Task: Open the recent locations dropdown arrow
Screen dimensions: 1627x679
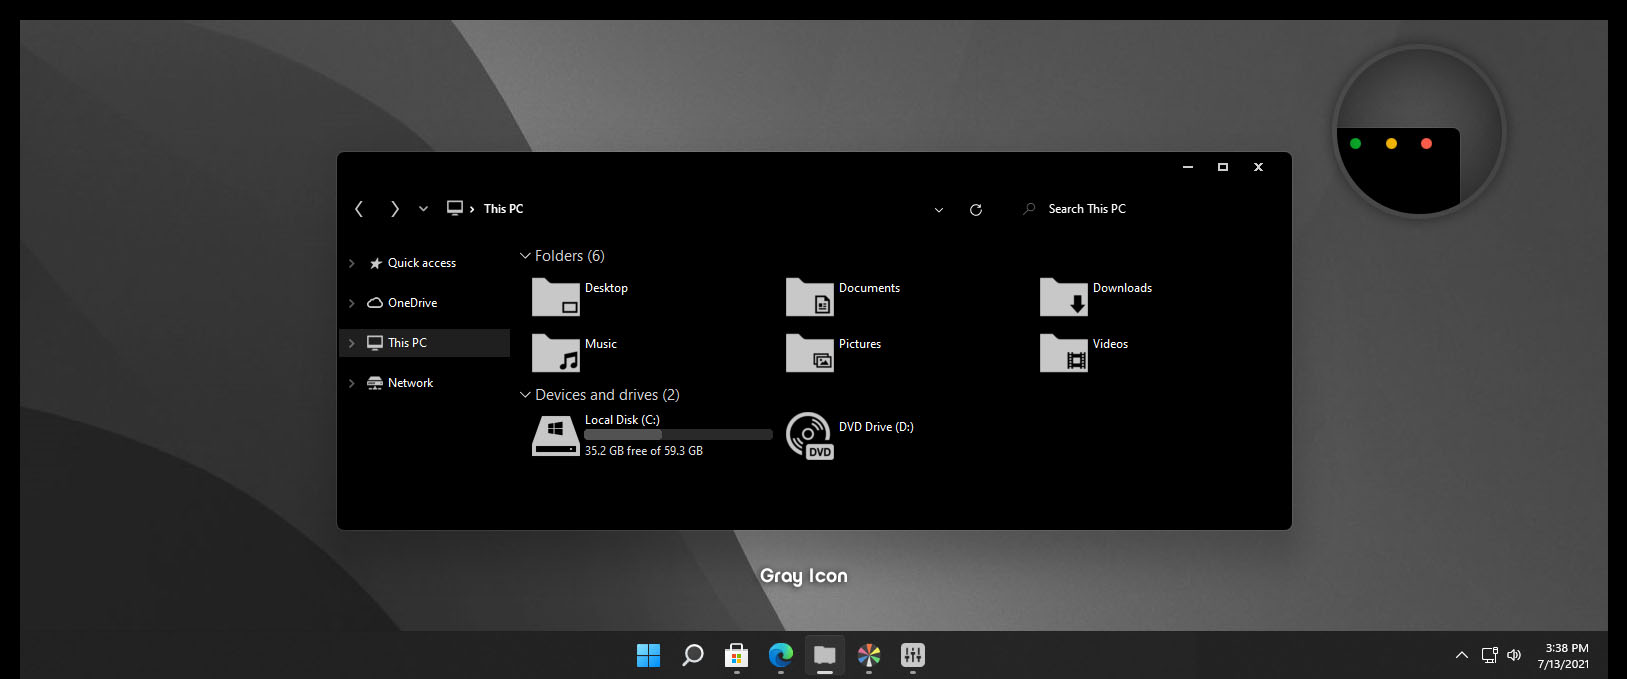Action: click(423, 209)
